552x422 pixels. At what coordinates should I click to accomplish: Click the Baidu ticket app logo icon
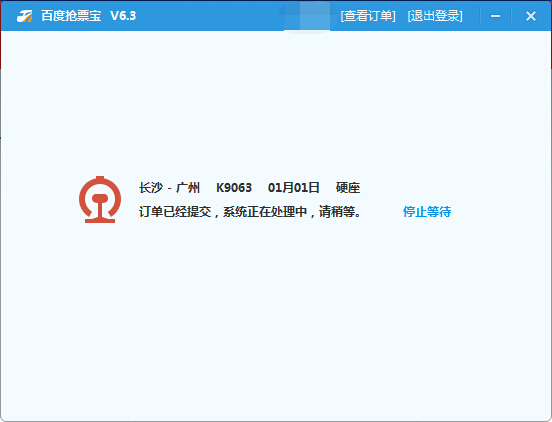click(x=25, y=16)
